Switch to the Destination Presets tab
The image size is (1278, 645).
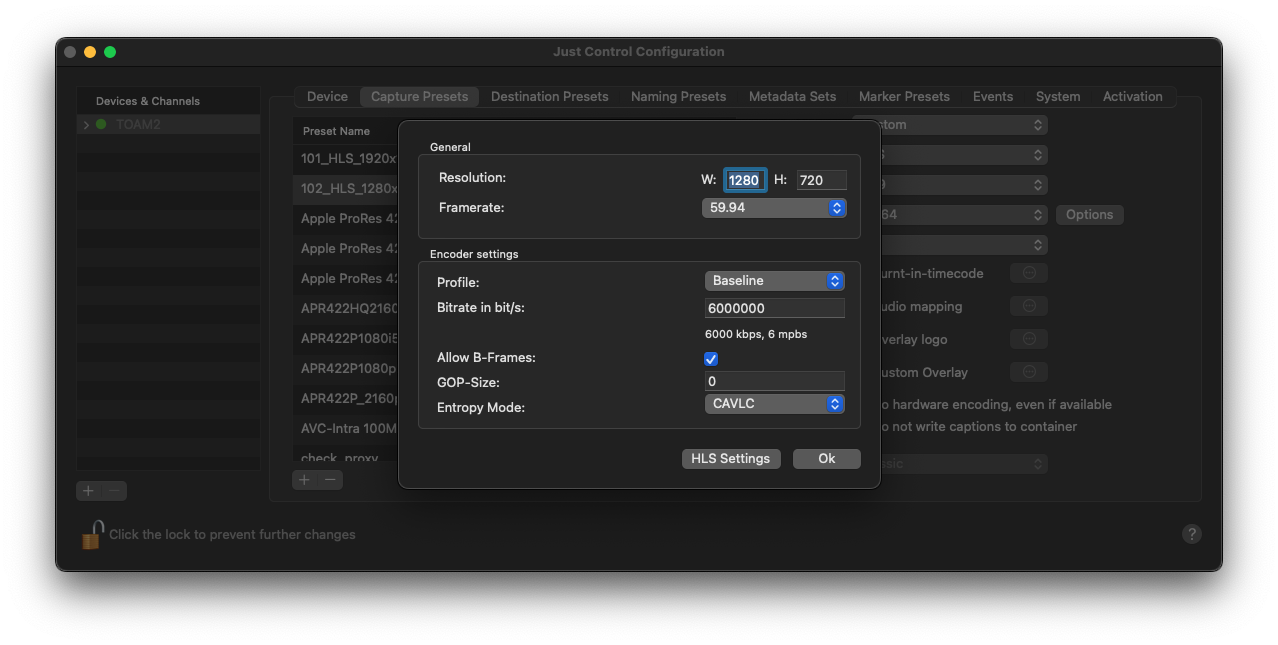click(x=550, y=97)
